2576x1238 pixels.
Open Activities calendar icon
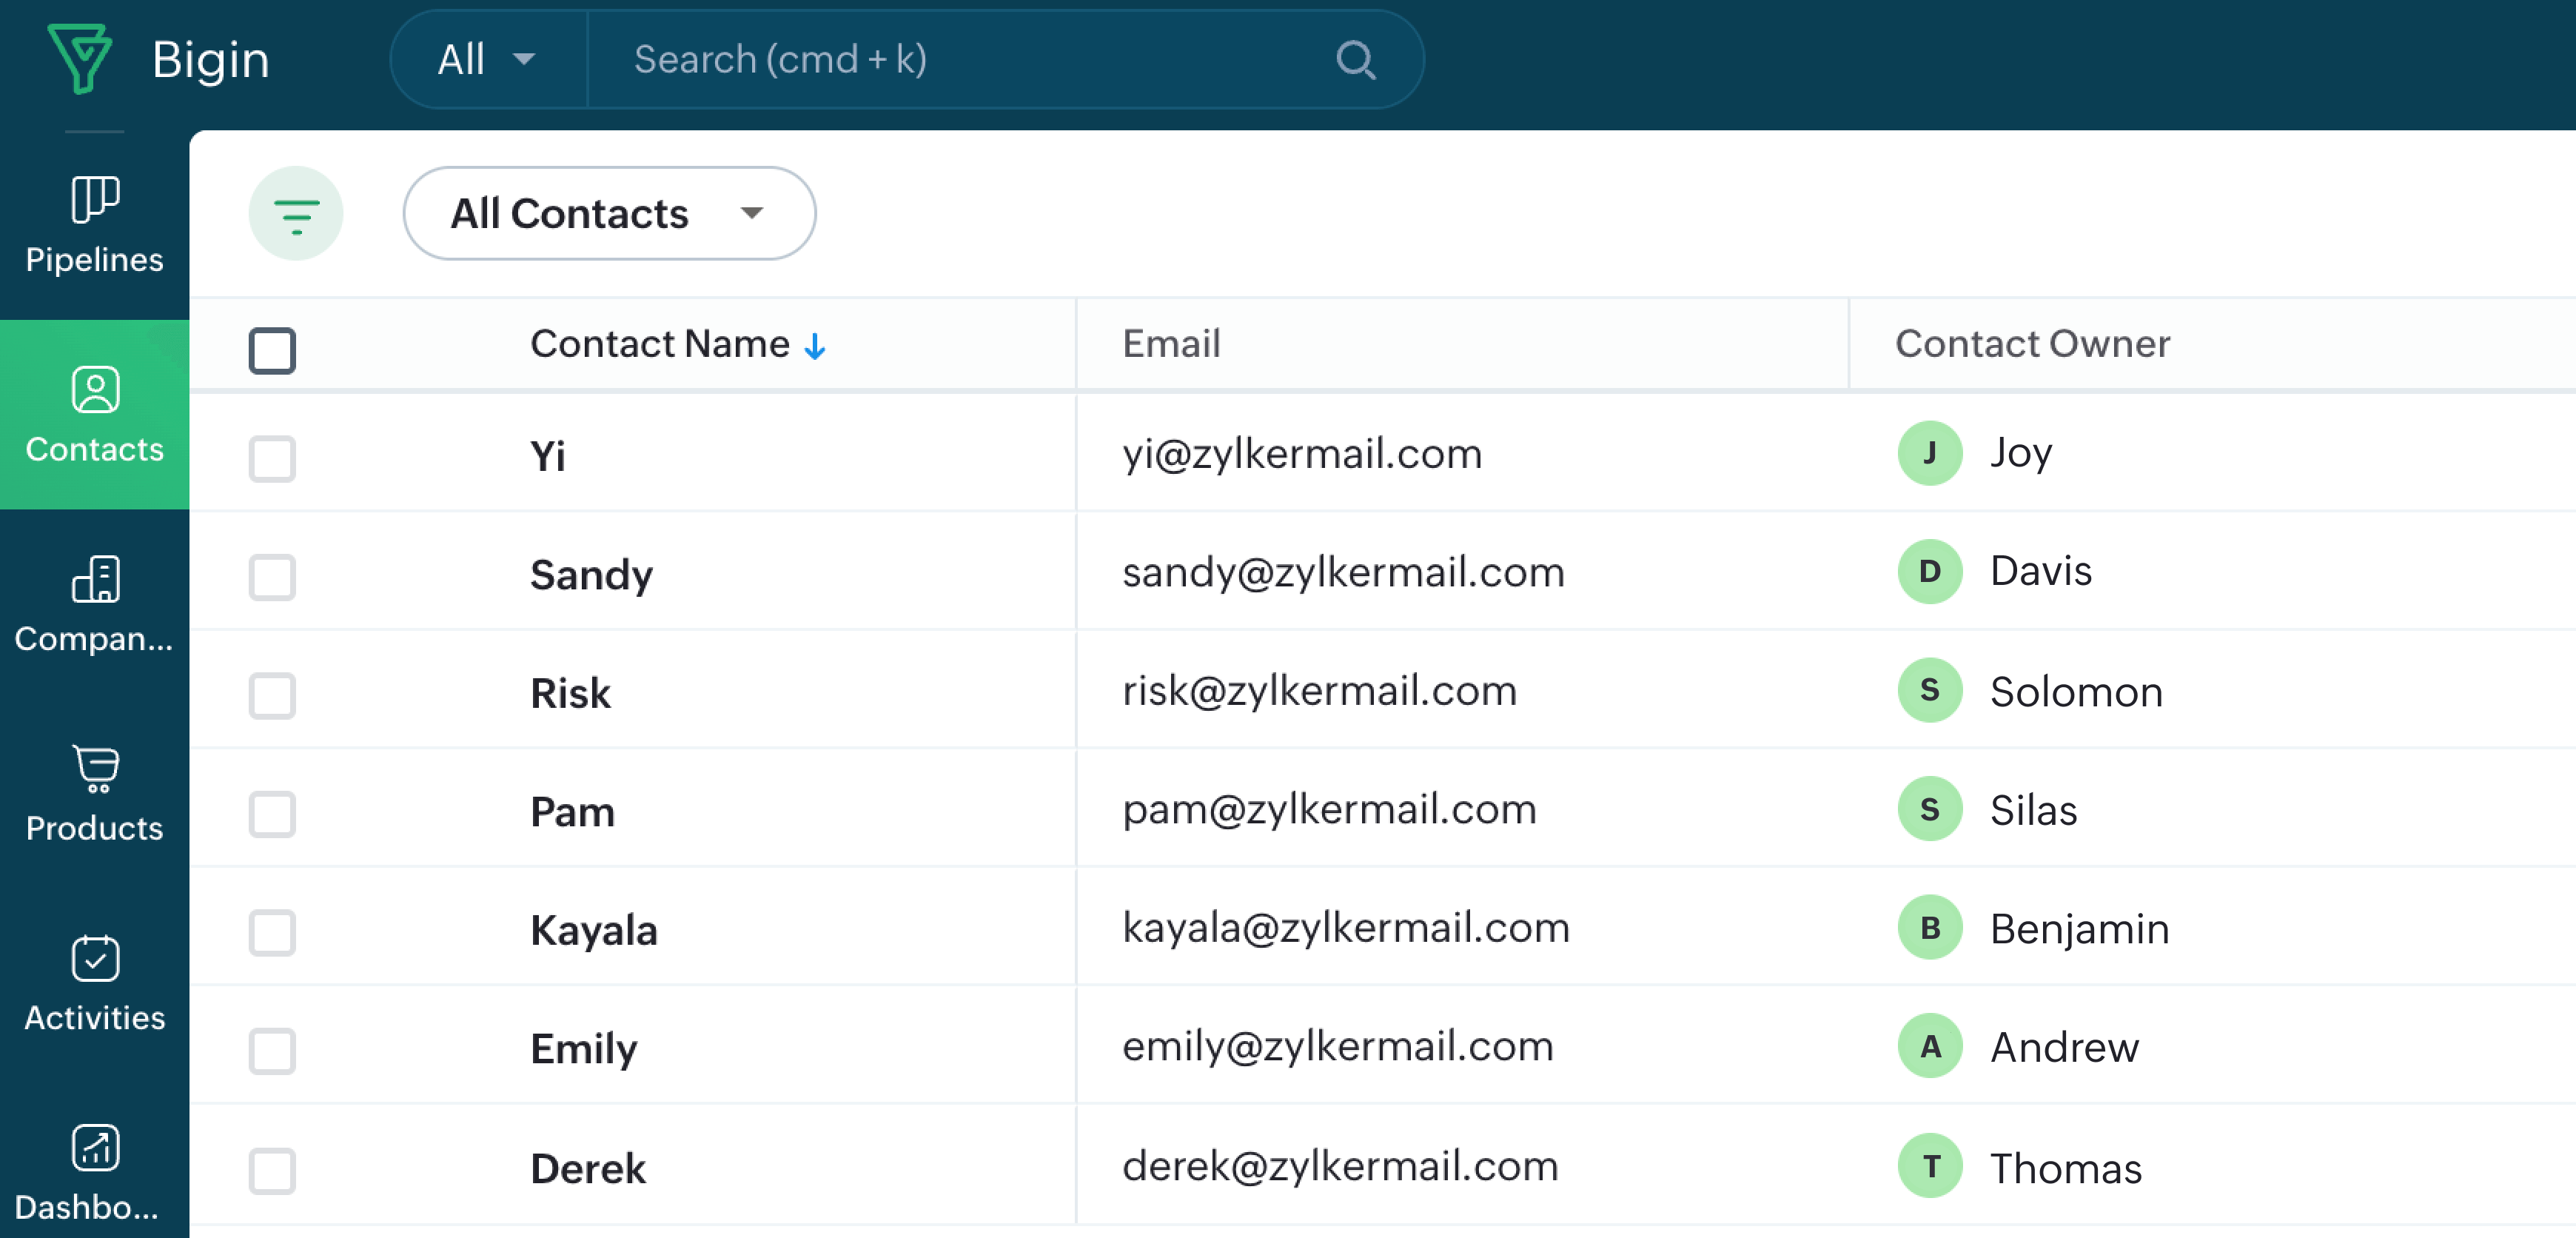(x=95, y=958)
